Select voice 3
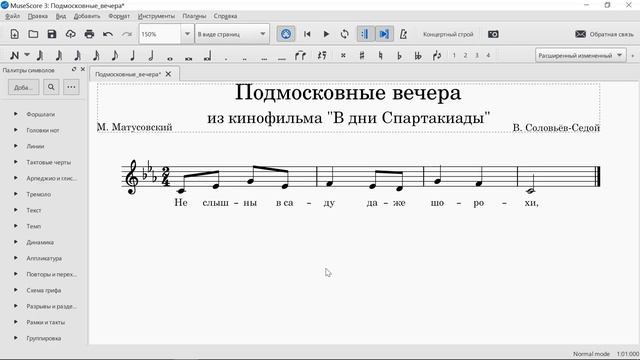Viewport: 640px width, 360px height. [x=477, y=56]
